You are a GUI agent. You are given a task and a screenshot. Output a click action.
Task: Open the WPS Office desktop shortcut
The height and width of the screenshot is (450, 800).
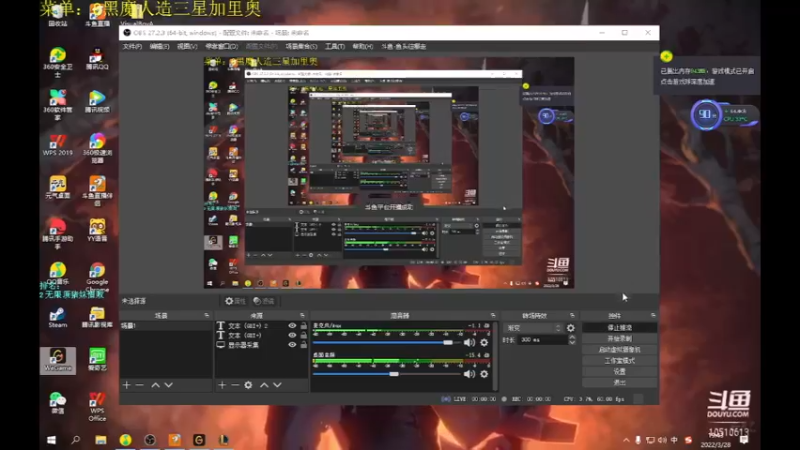tap(97, 407)
